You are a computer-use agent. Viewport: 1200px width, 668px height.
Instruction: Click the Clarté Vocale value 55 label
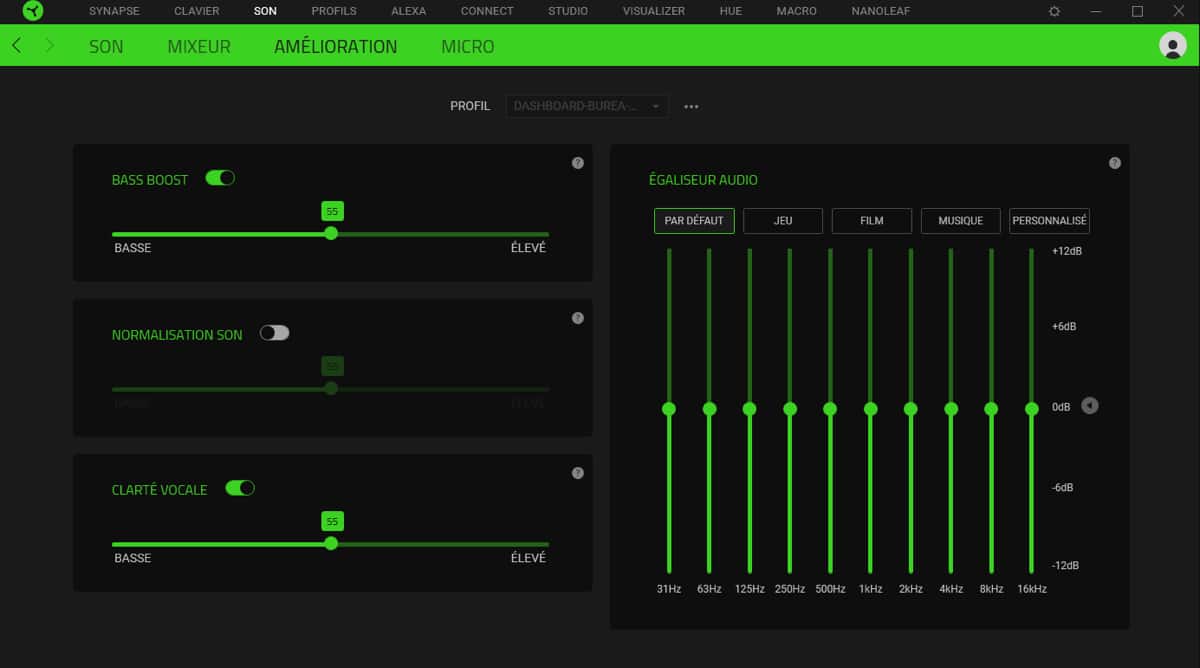[332, 521]
